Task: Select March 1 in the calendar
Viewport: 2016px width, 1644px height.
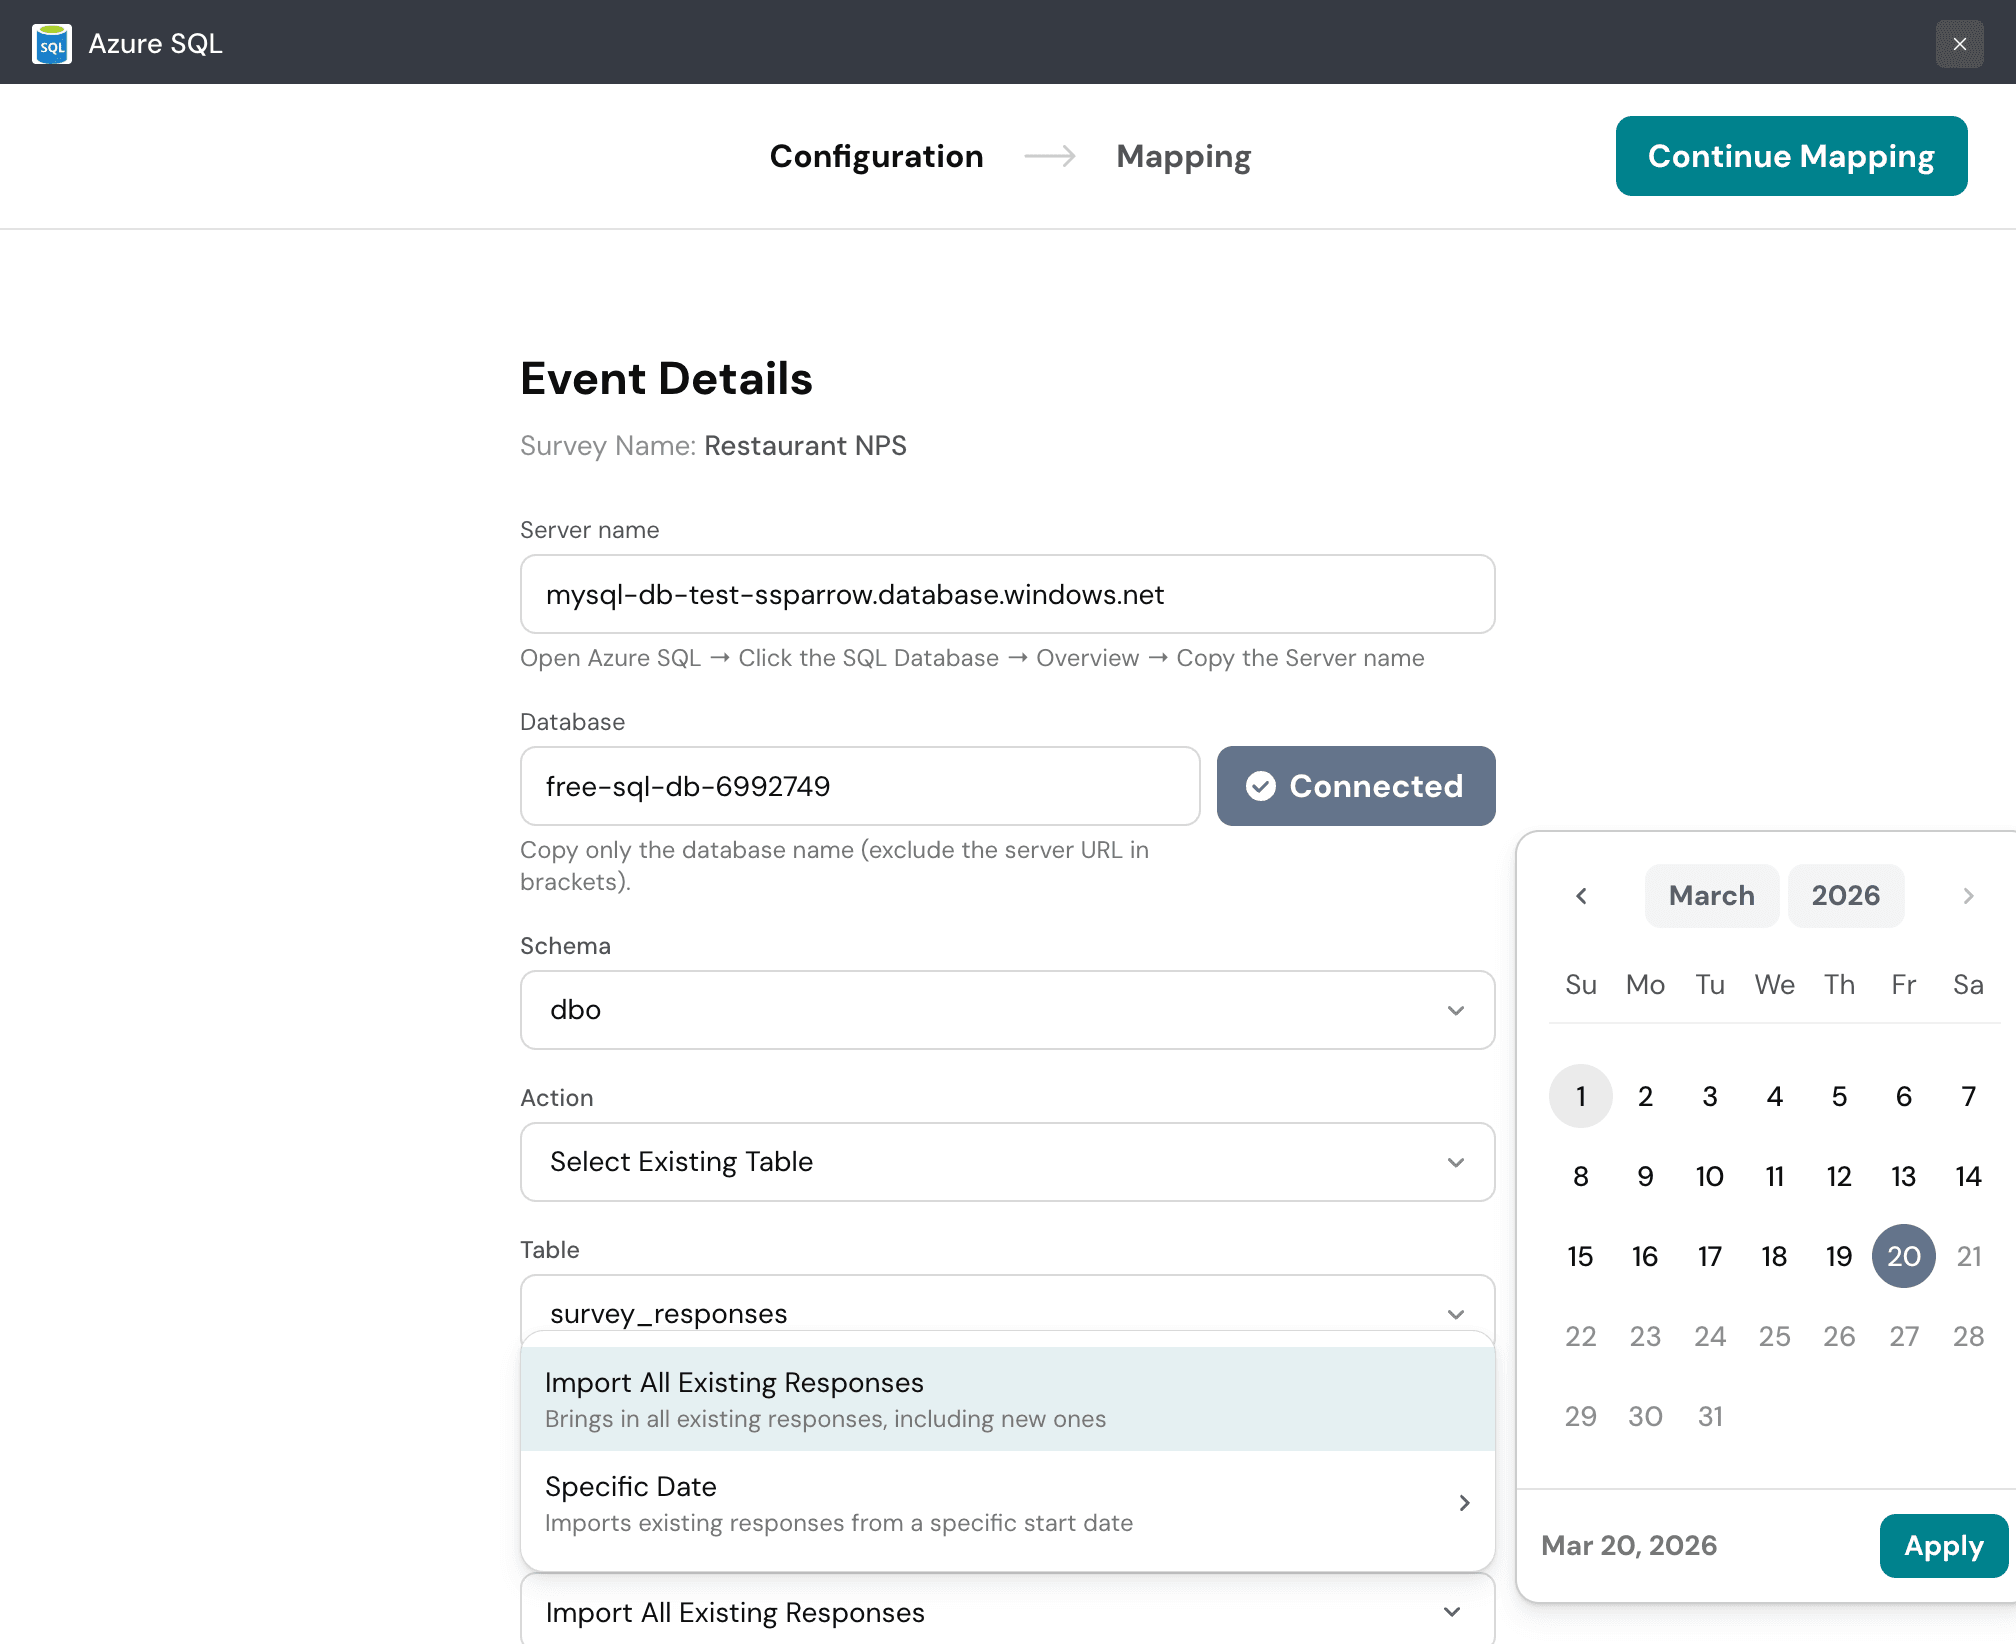Action: pyautogui.click(x=1580, y=1096)
